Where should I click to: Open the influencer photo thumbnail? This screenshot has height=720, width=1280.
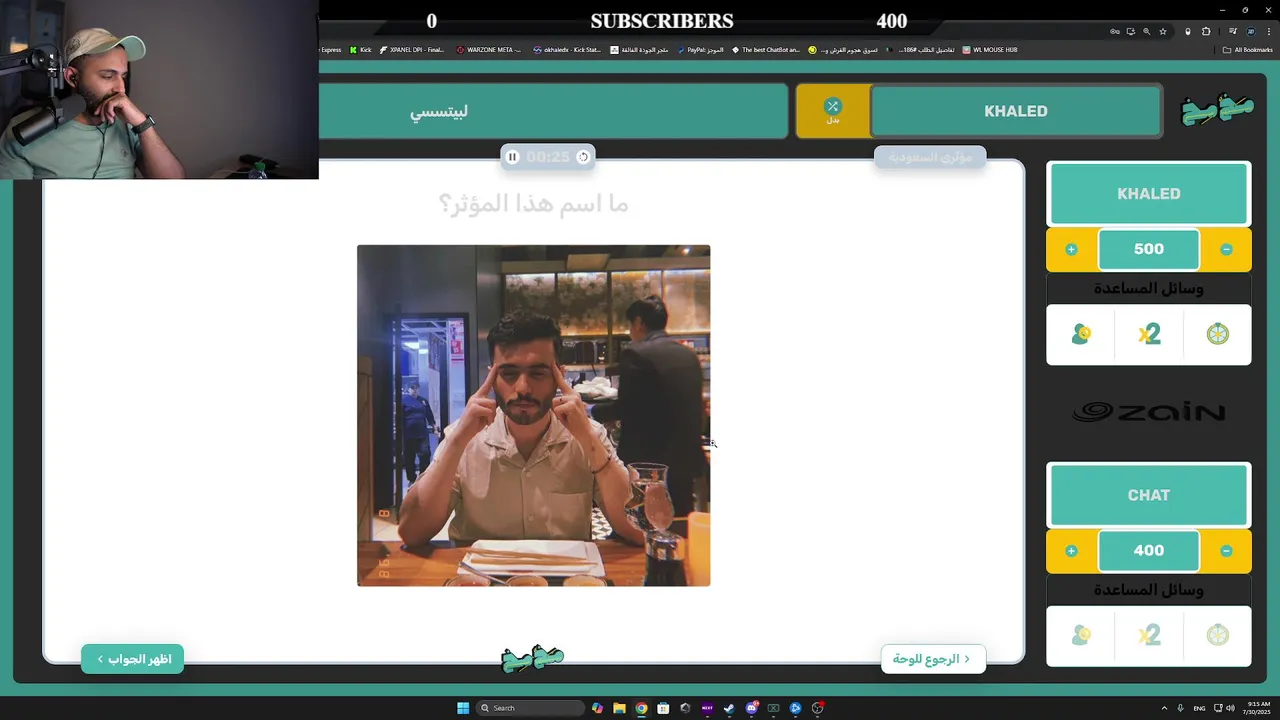pyautogui.click(x=534, y=415)
